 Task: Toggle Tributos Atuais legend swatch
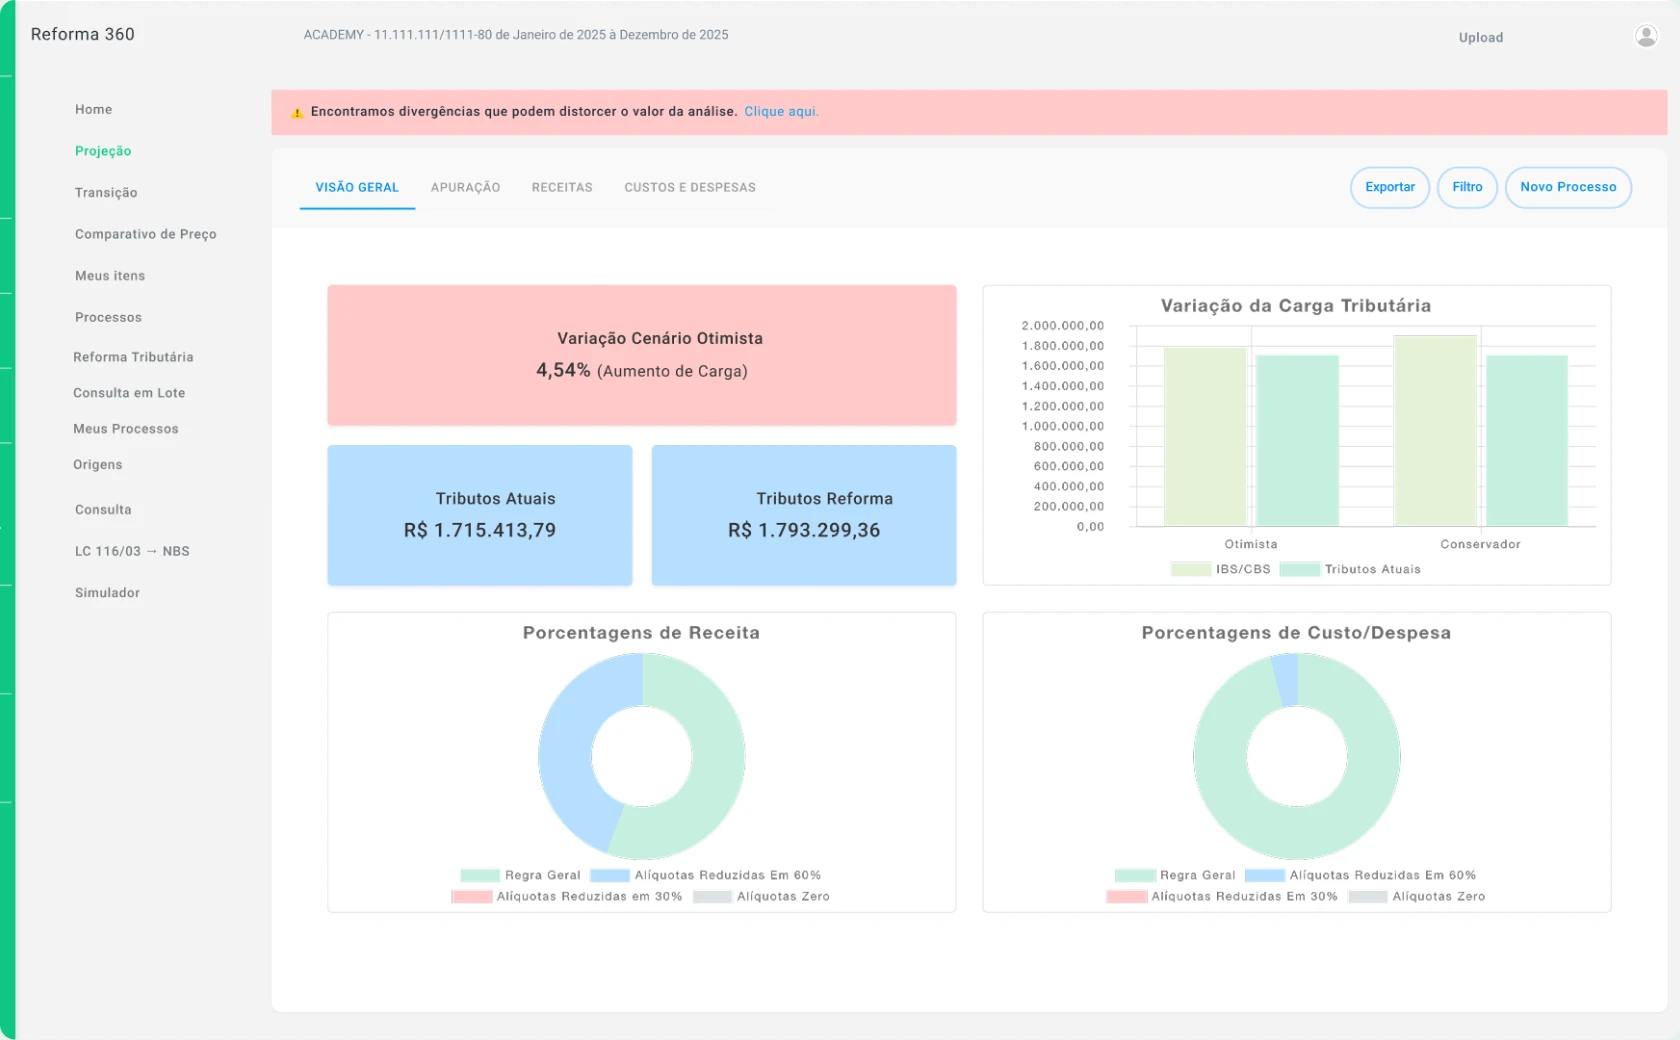pyautogui.click(x=1300, y=569)
